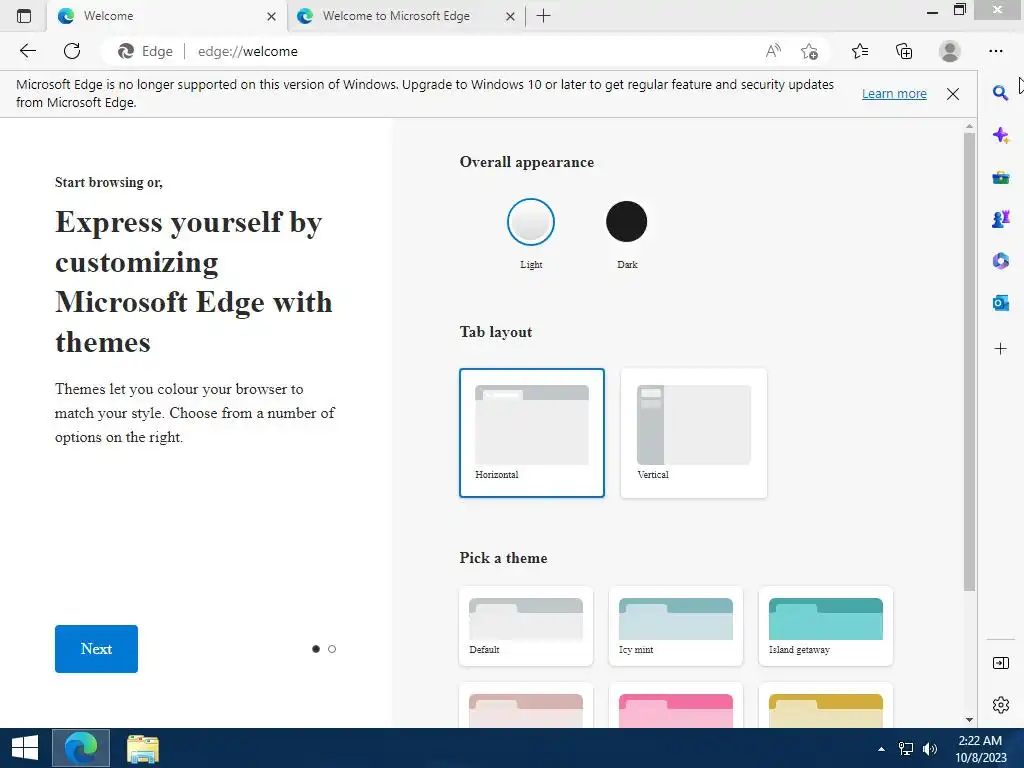Image resolution: width=1024 pixels, height=768 pixels.
Task: Open File Explorer from taskbar
Action: 142,748
